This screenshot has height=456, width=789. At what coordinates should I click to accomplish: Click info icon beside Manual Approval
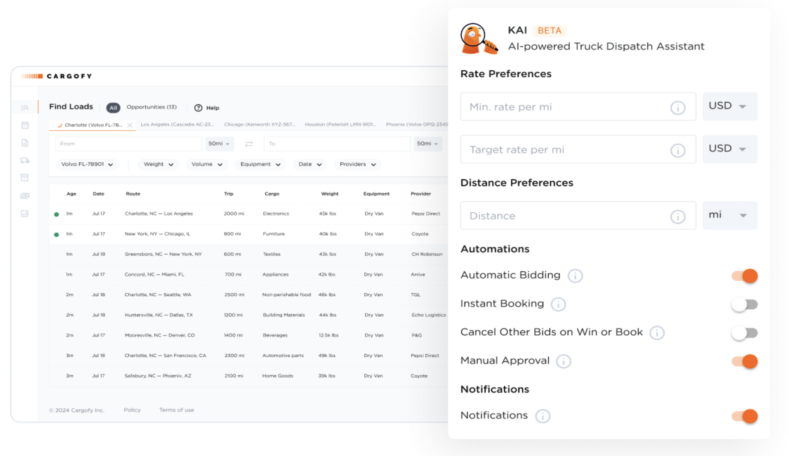click(x=563, y=361)
